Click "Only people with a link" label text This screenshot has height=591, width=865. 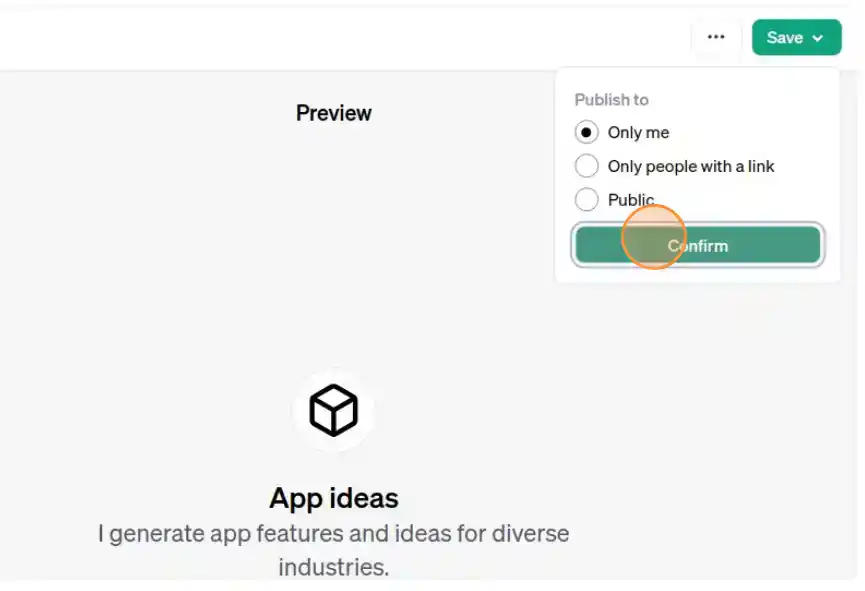coord(691,166)
